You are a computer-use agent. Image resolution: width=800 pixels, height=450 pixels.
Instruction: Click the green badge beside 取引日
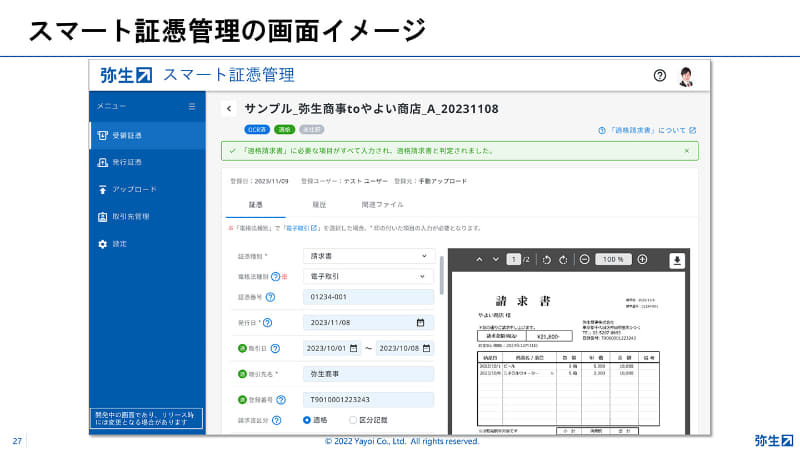point(242,348)
